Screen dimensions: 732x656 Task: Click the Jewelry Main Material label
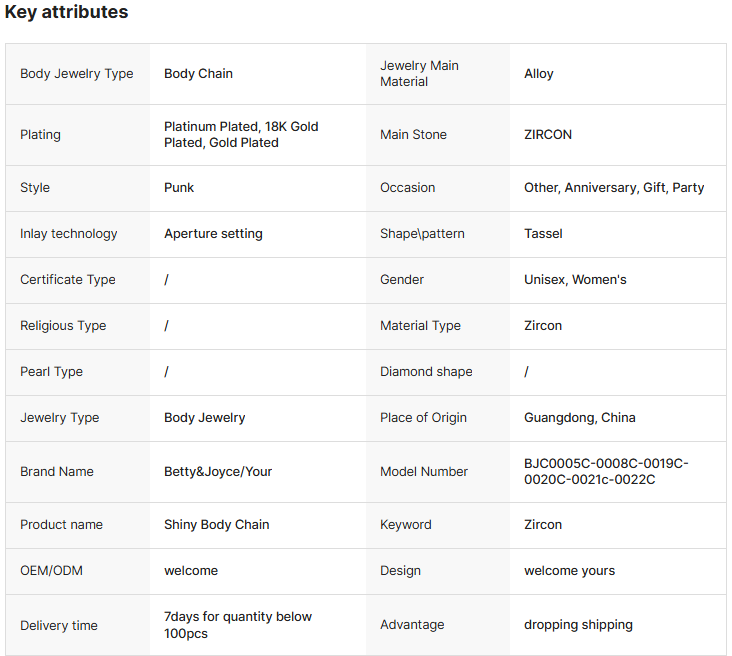click(419, 74)
